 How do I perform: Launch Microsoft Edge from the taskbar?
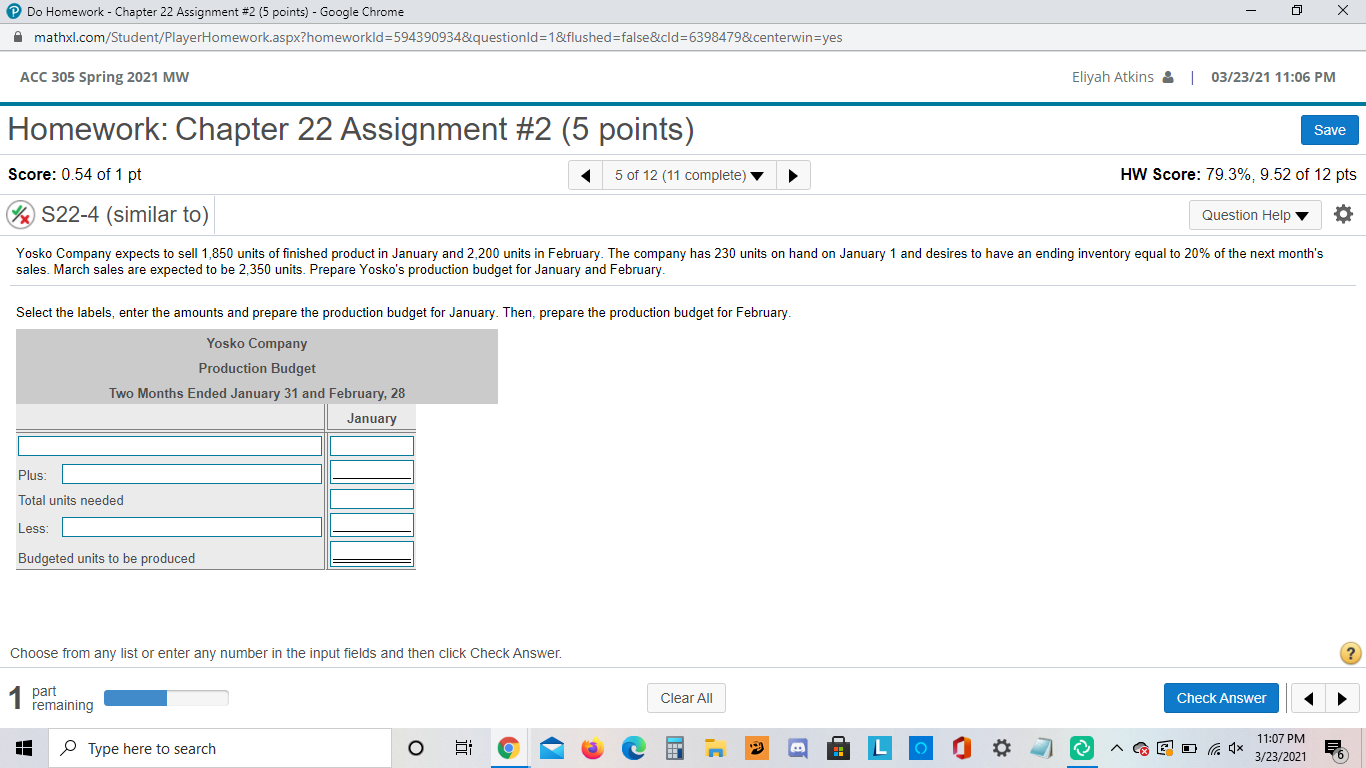click(x=634, y=747)
